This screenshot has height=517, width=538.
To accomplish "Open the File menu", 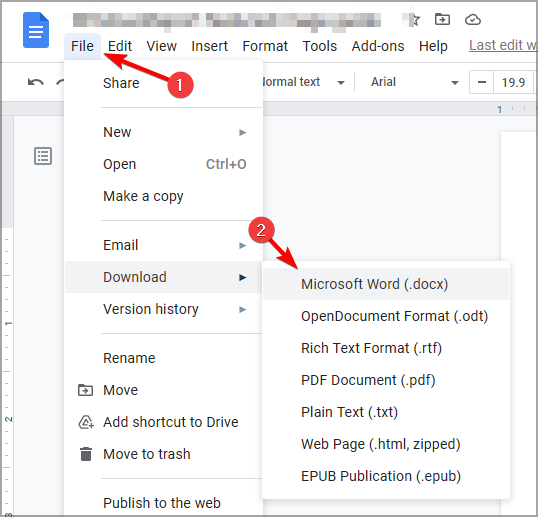I will click(x=82, y=46).
